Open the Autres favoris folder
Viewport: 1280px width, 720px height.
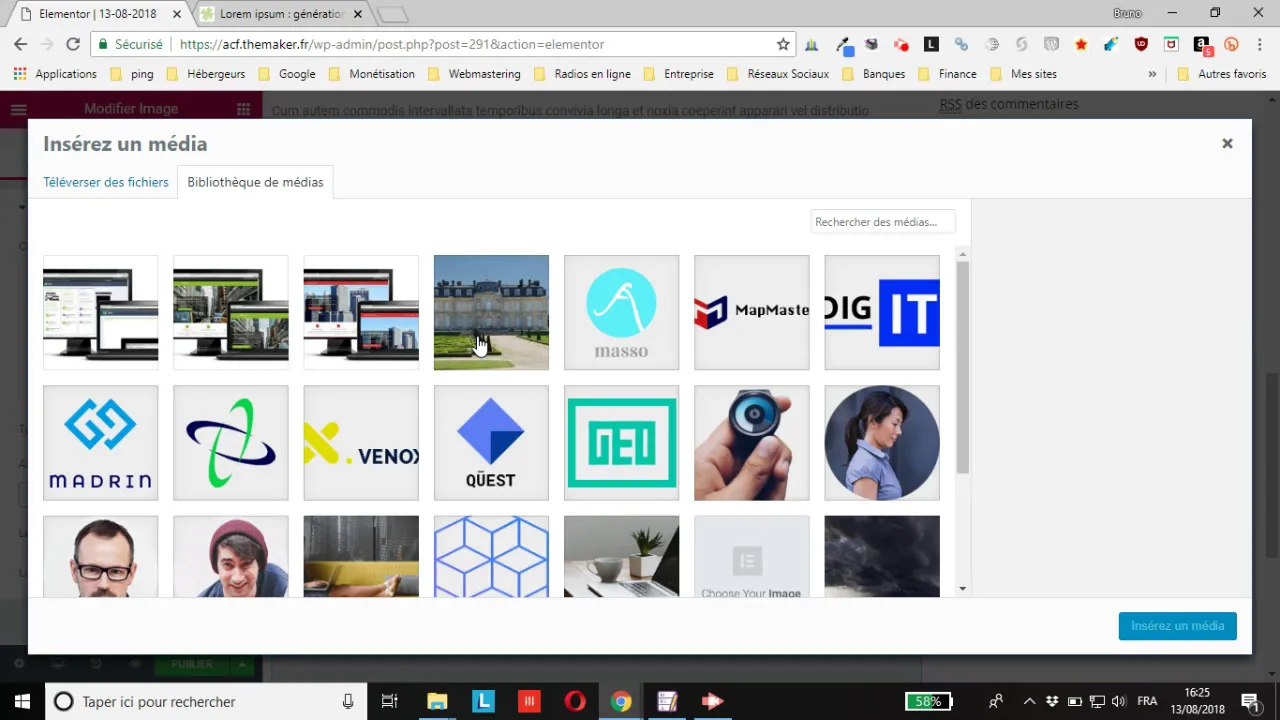1222,74
